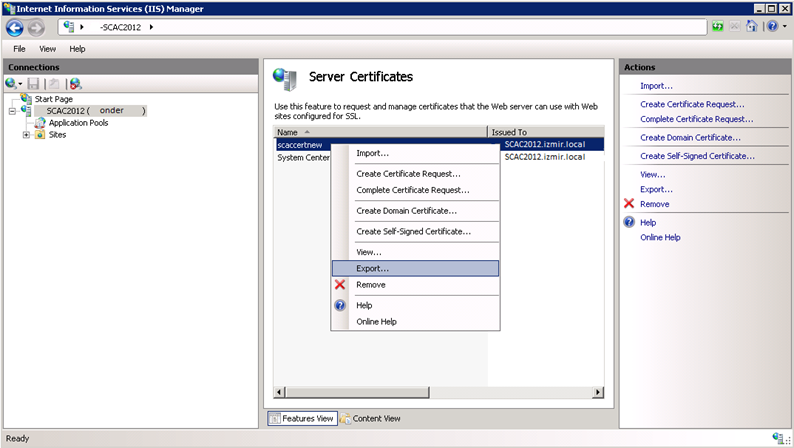Screen dimensions: 794x448
Task: Collapse the SCAC2012 server node
Action: pos(12,111)
